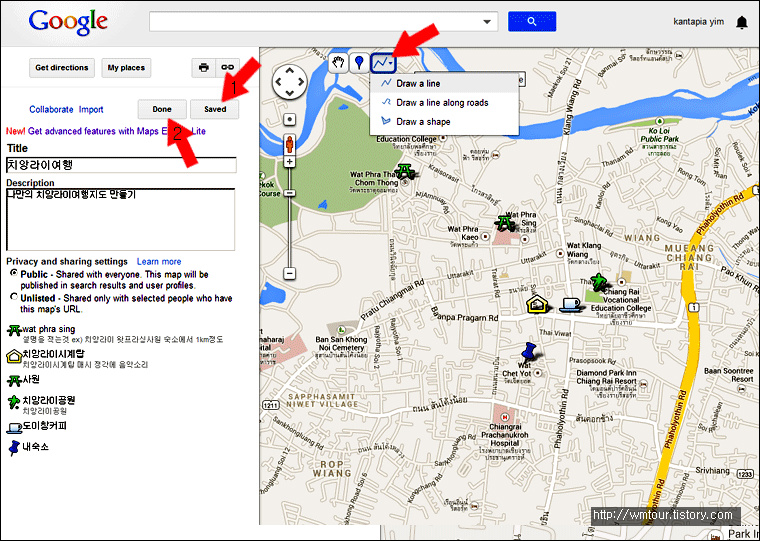Viewport: 760px width, 541px height.
Task: Edit the map Title field
Action: pyautogui.click(x=121, y=165)
